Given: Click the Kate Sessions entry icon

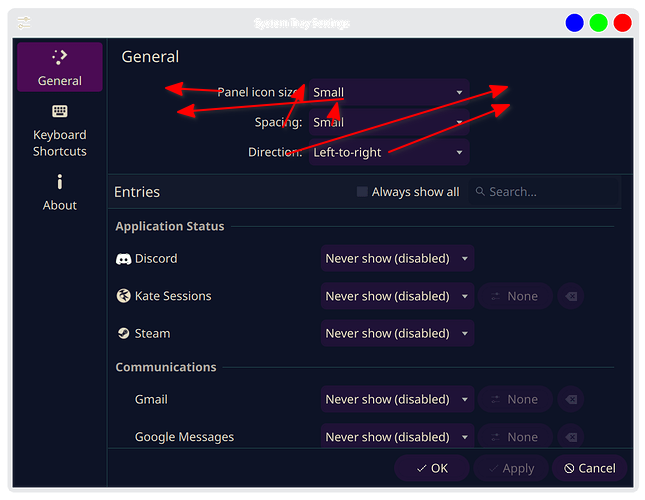Looking at the screenshot, I should pyautogui.click(x=124, y=296).
